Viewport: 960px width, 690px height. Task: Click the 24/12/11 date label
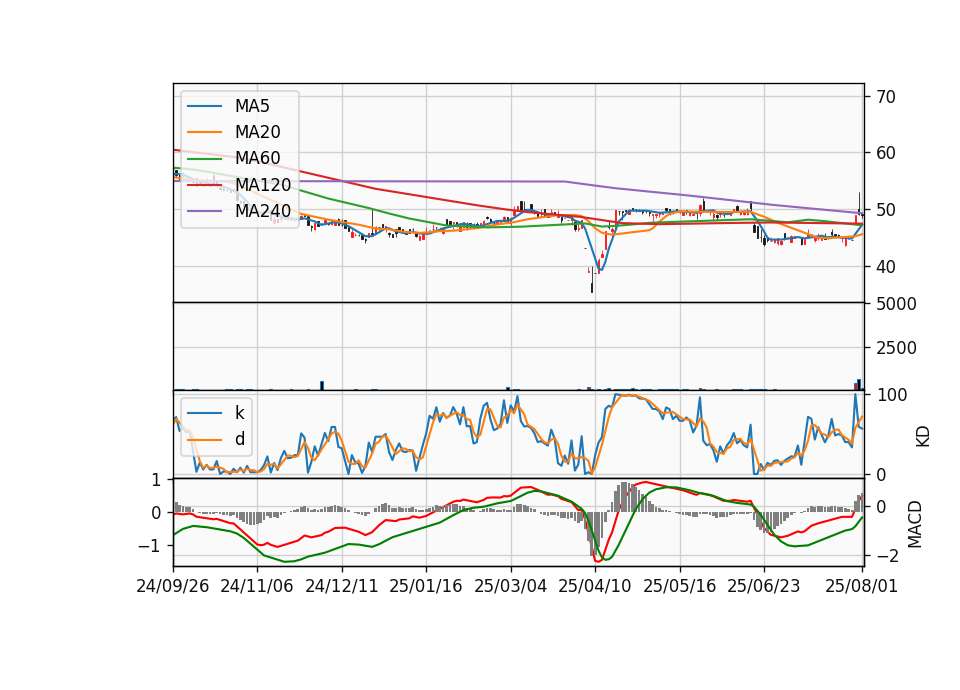tap(342, 586)
